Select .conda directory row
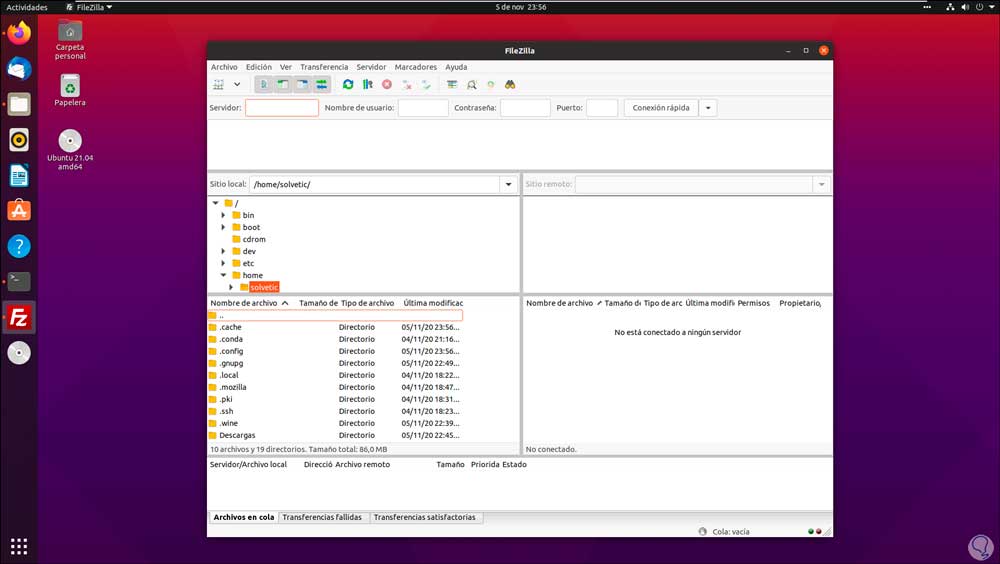 tap(335, 339)
